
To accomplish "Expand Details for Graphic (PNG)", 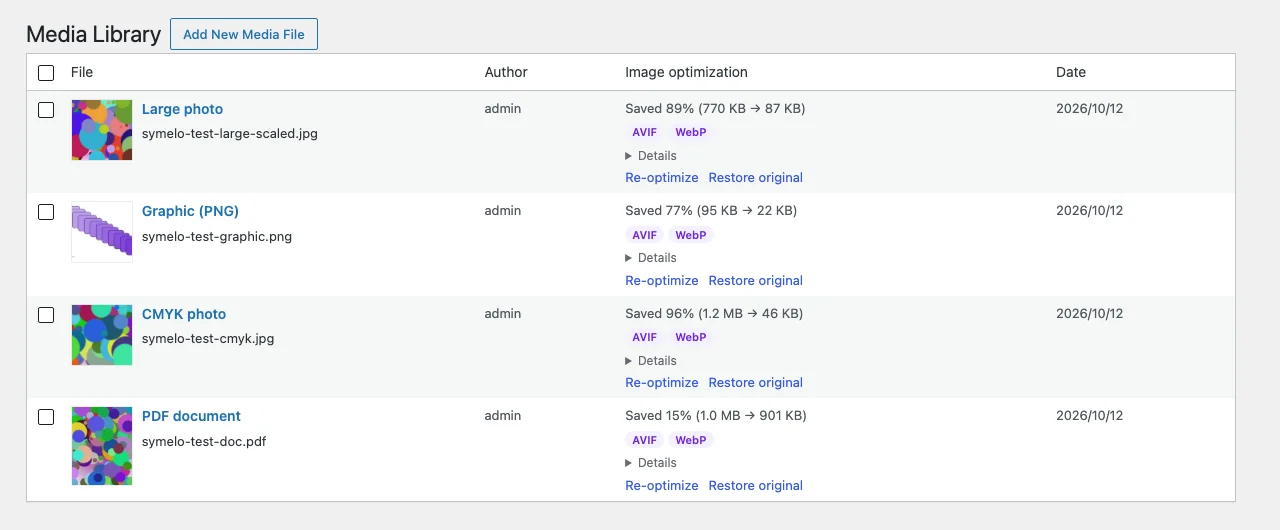I will 651,258.
